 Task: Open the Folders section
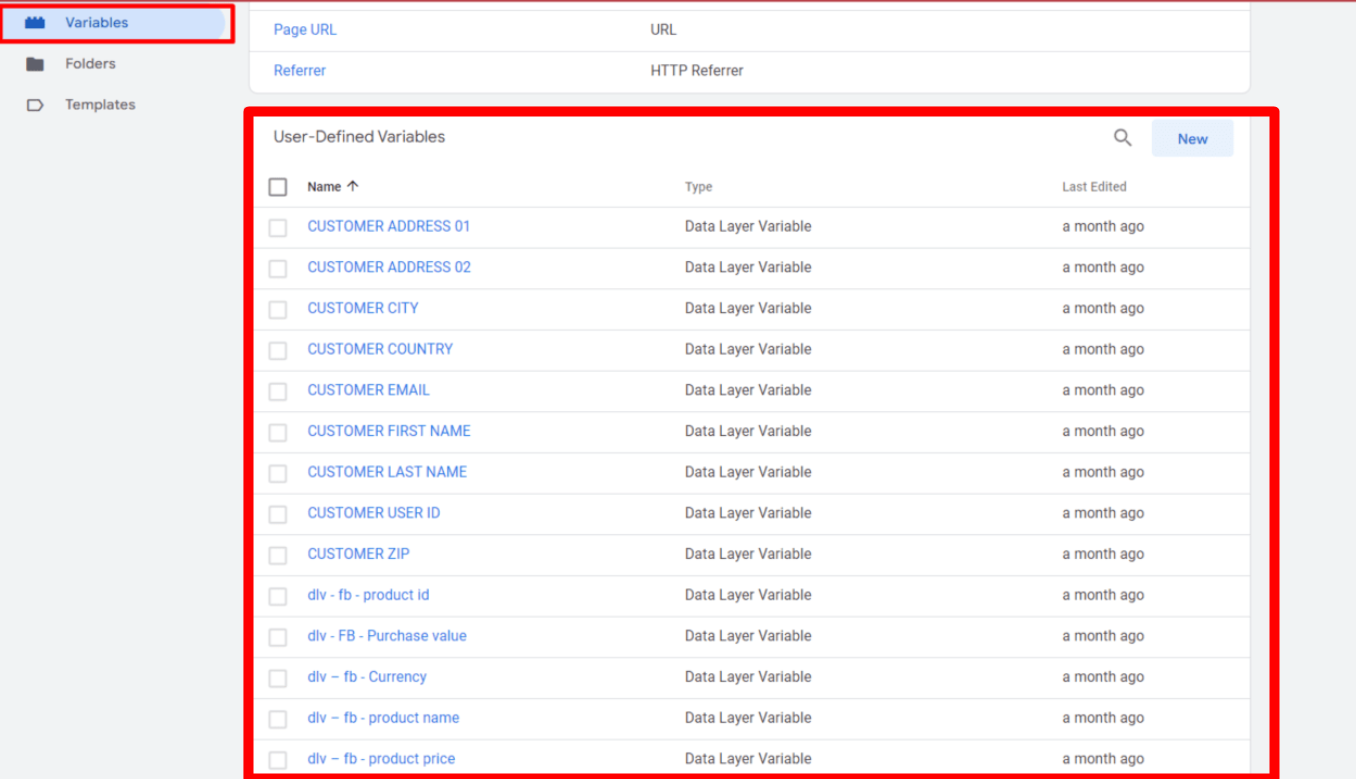click(x=90, y=64)
